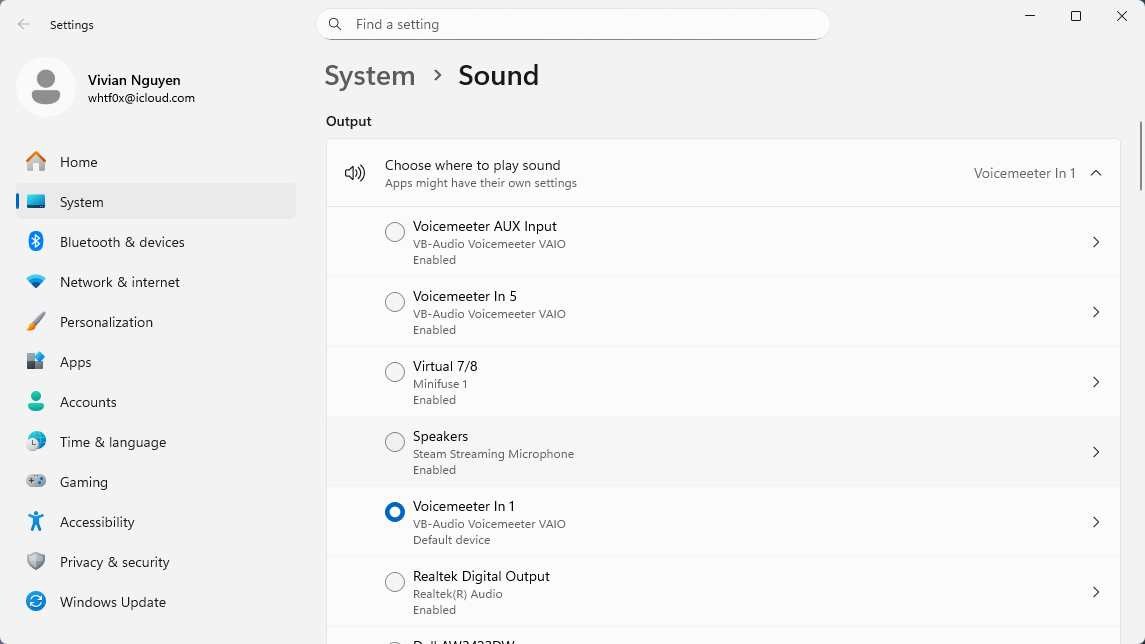The width and height of the screenshot is (1145, 644).
Task: Click the Personalization paintbrush icon
Action: pyautogui.click(x=36, y=322)
